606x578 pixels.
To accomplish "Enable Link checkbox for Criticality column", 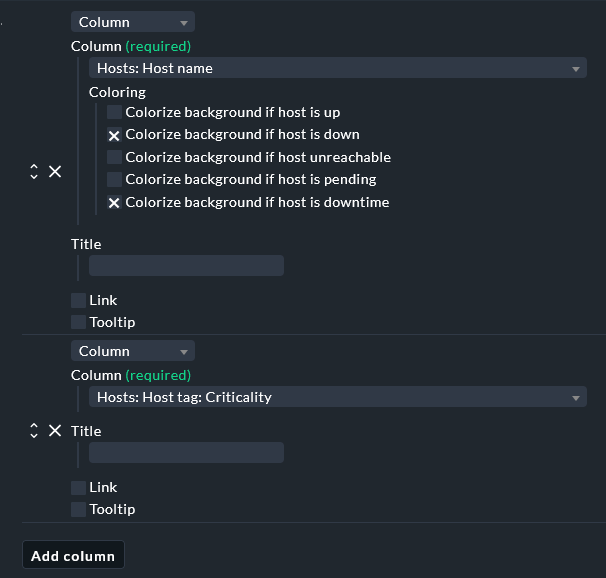I will click(x=79, y=487).
